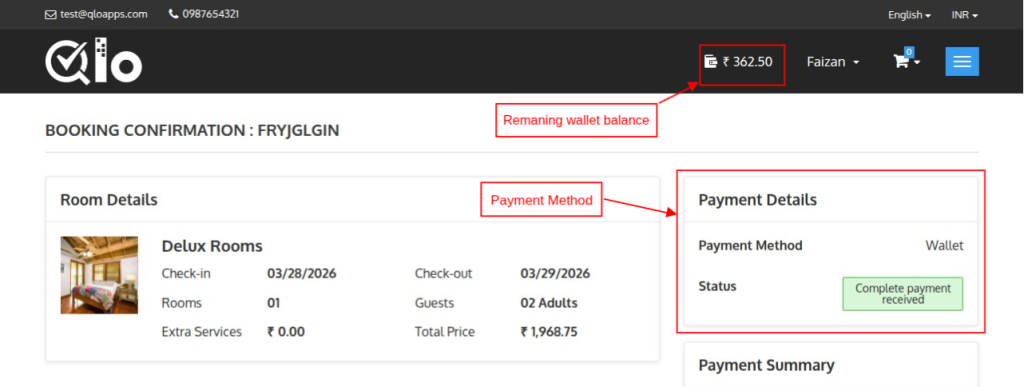Image resolution: width=1024 pixels, height=387 pixels.
Task: Click the 0987654321 phone number
Action: click(211, 14)
